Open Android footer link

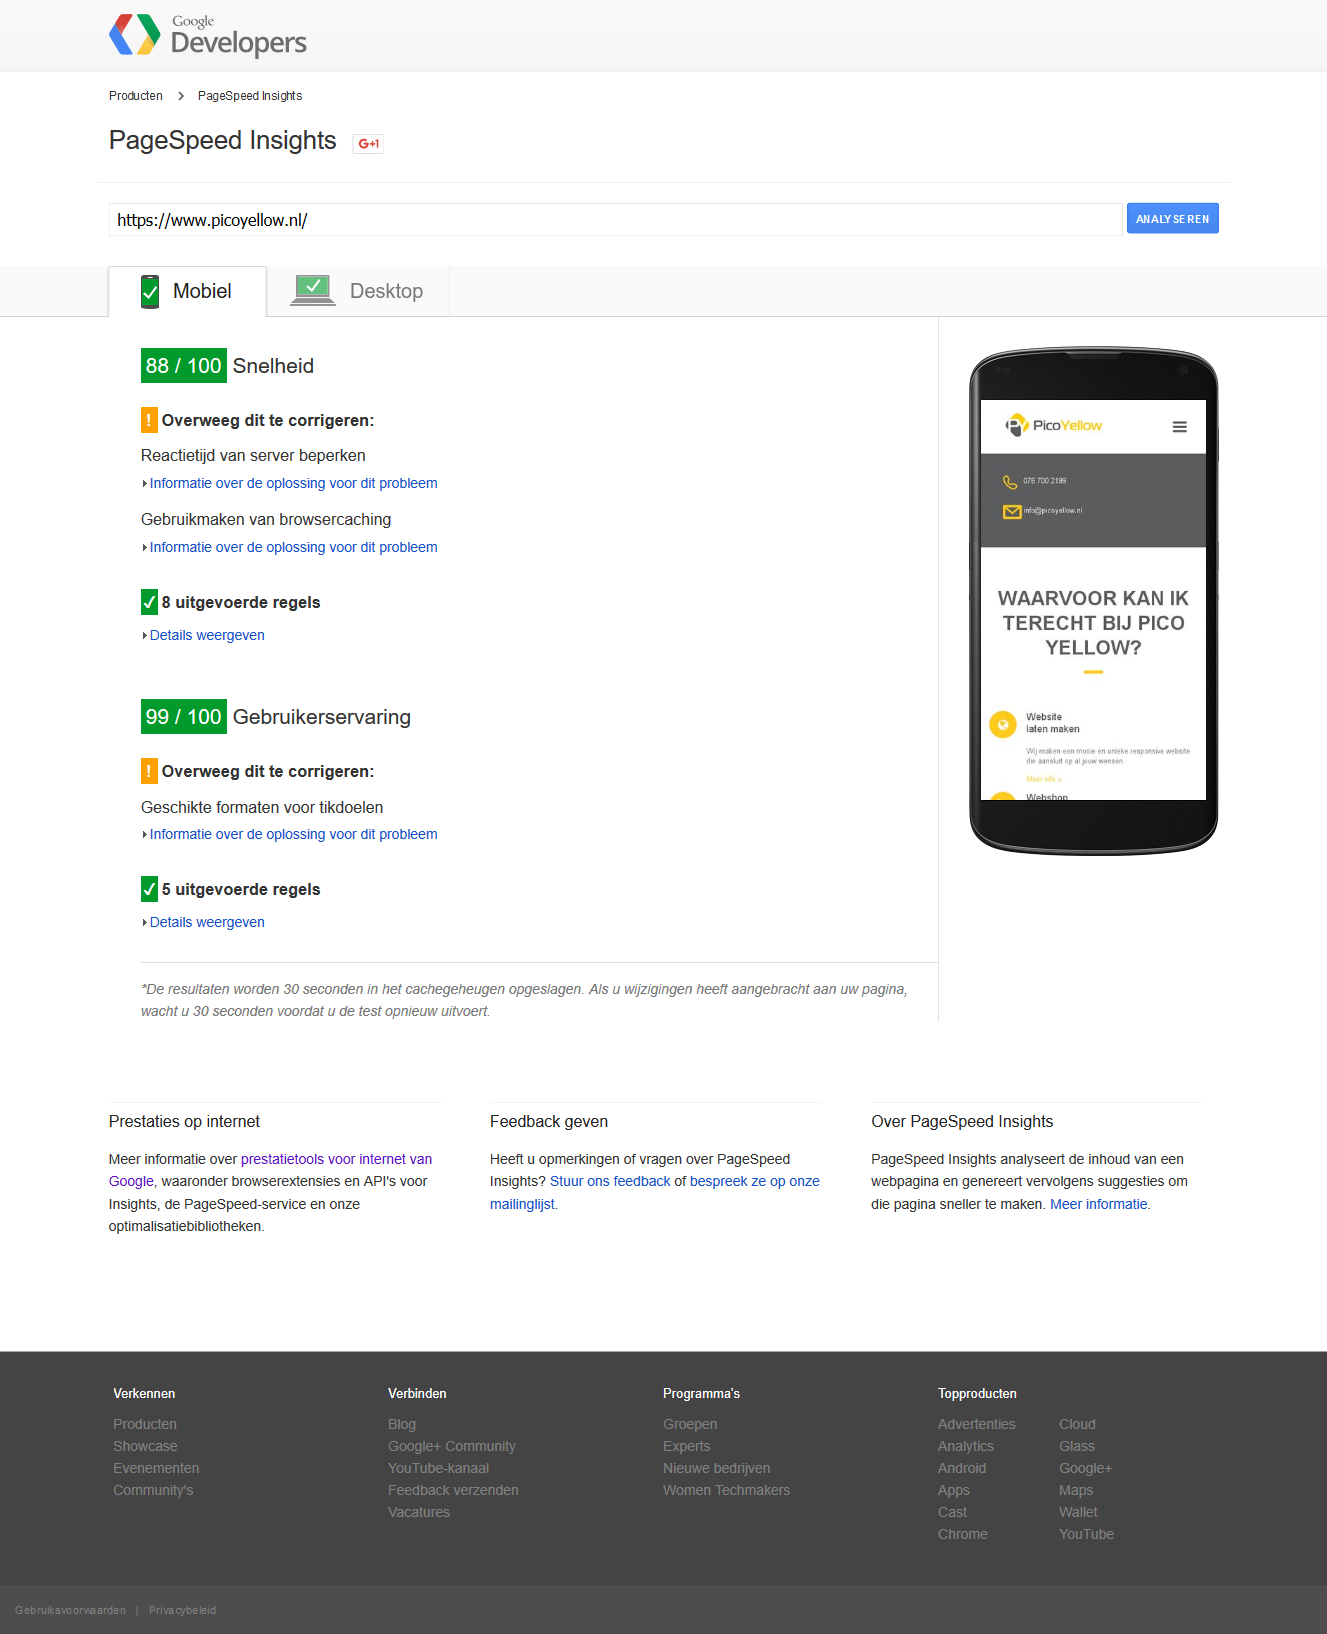click(x=962, y=1468)
